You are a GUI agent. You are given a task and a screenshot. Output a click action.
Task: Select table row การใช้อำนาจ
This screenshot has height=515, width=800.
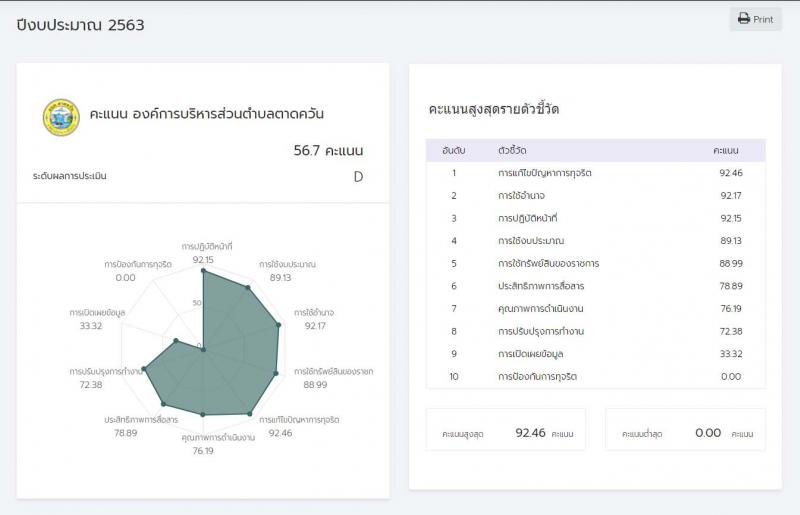(x=595, y=195)
